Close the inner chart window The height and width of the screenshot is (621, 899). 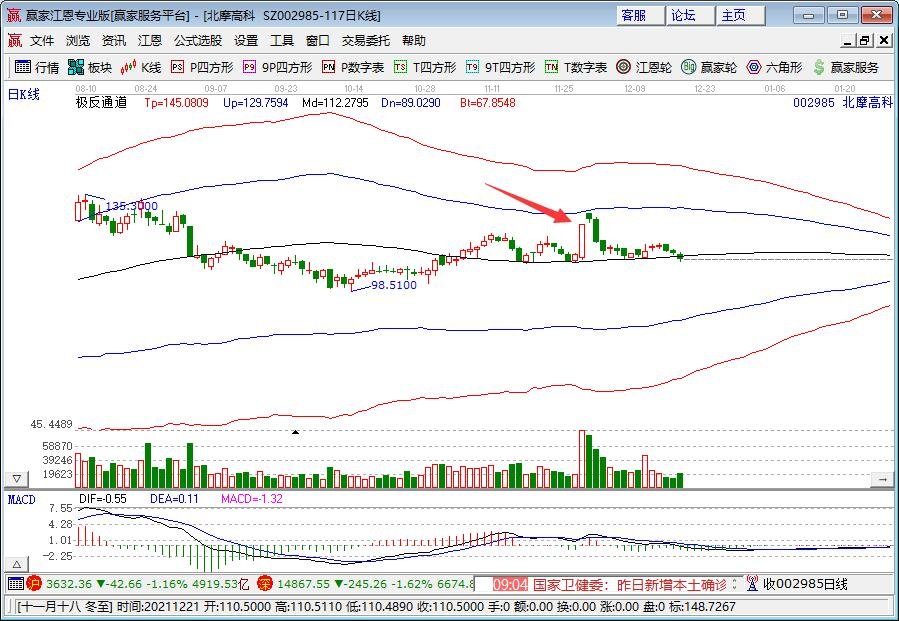point(884,41)
